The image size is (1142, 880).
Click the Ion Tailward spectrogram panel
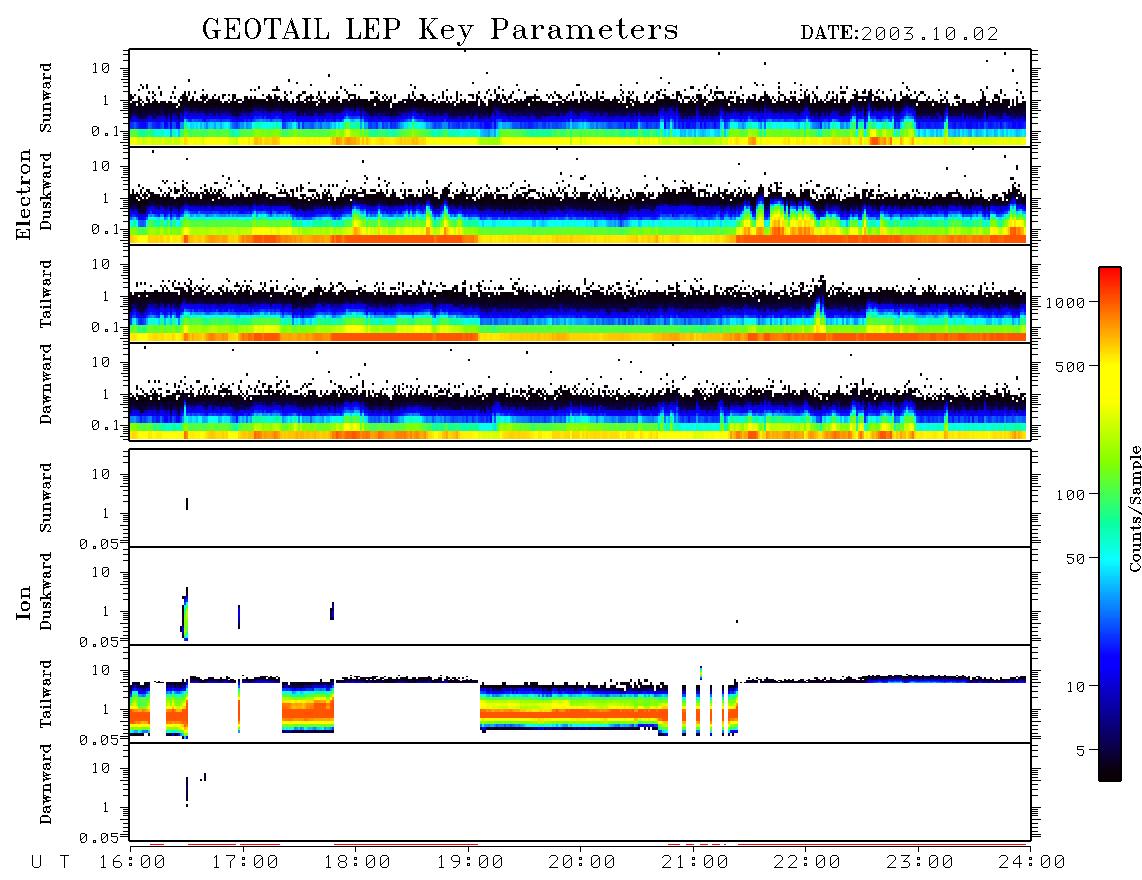coord(580,694)
